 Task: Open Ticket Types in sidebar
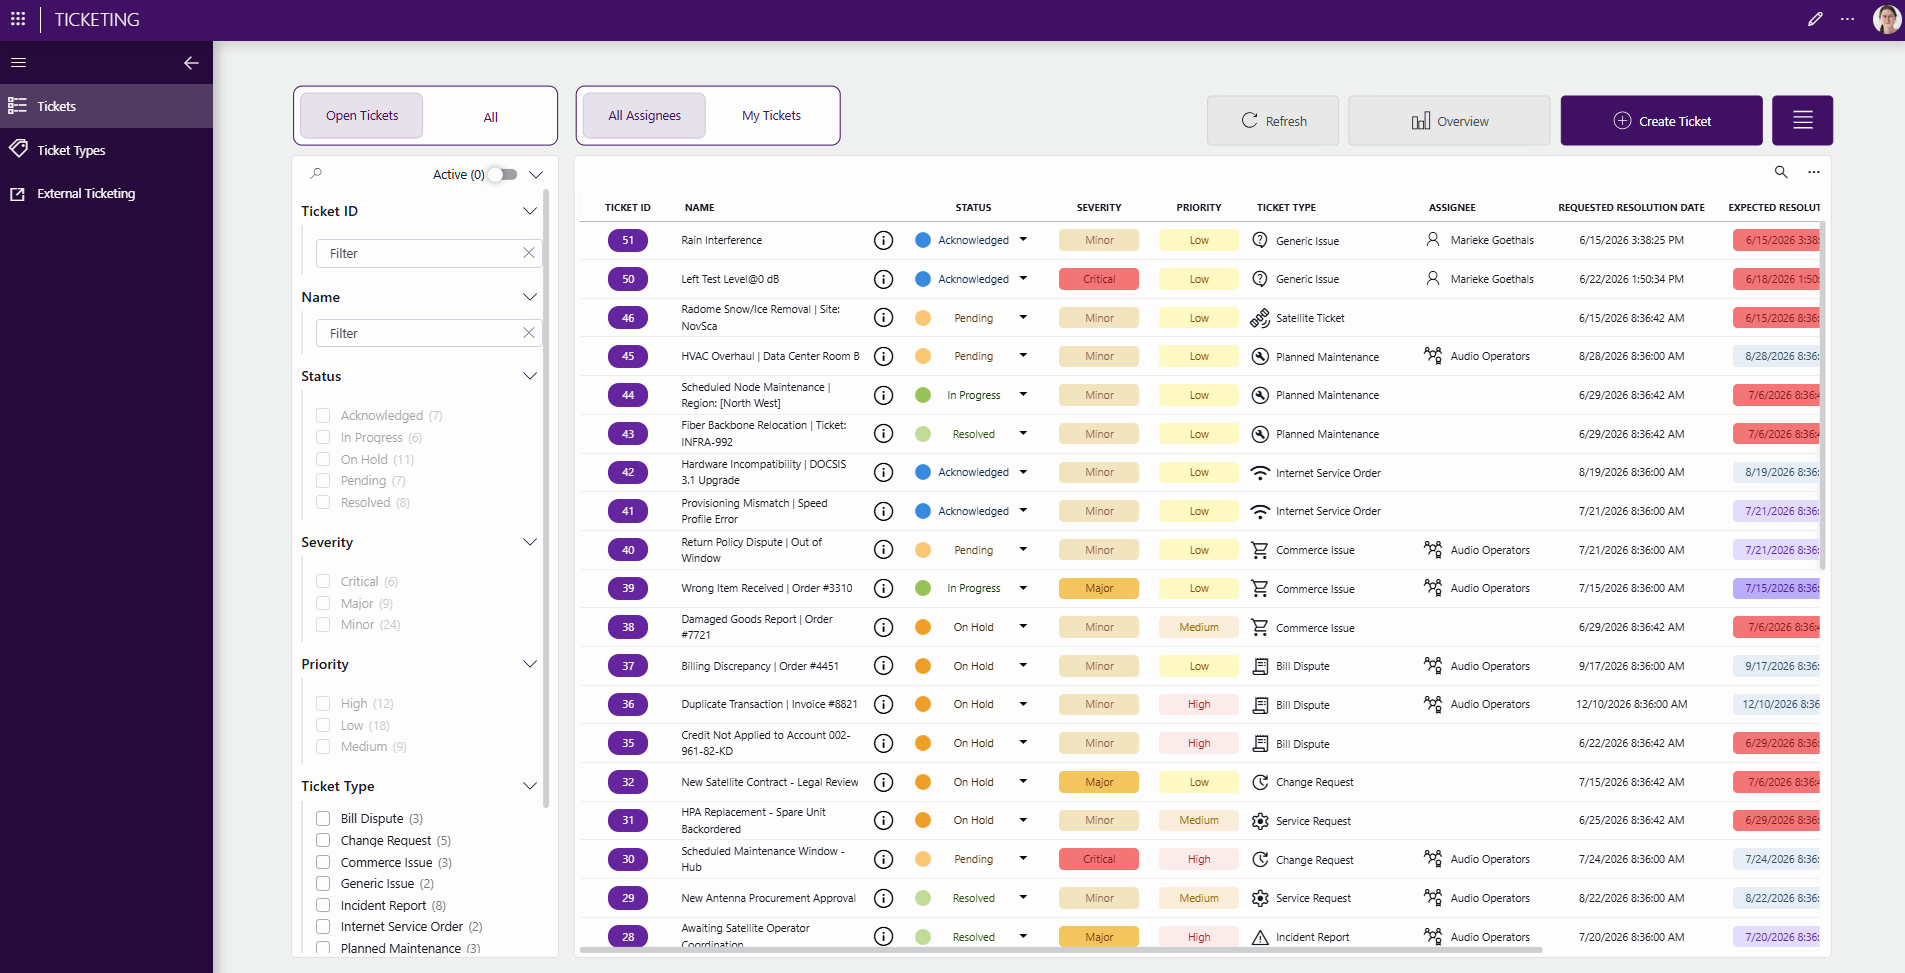point(106,150)
